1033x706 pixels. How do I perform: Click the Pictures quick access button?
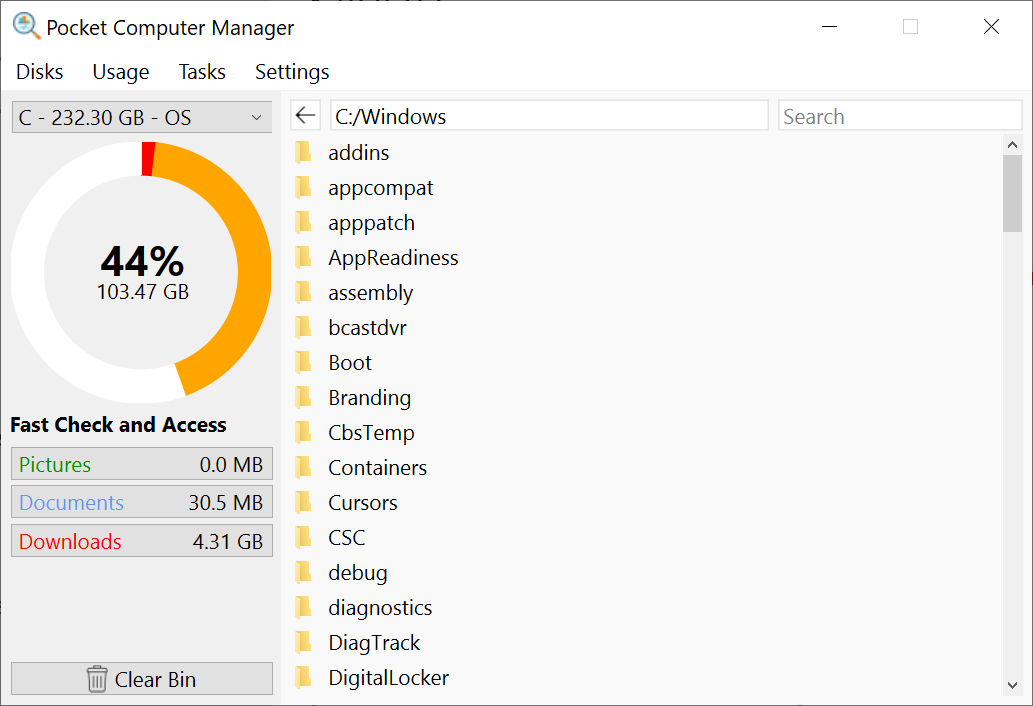[x=142, y=464]
